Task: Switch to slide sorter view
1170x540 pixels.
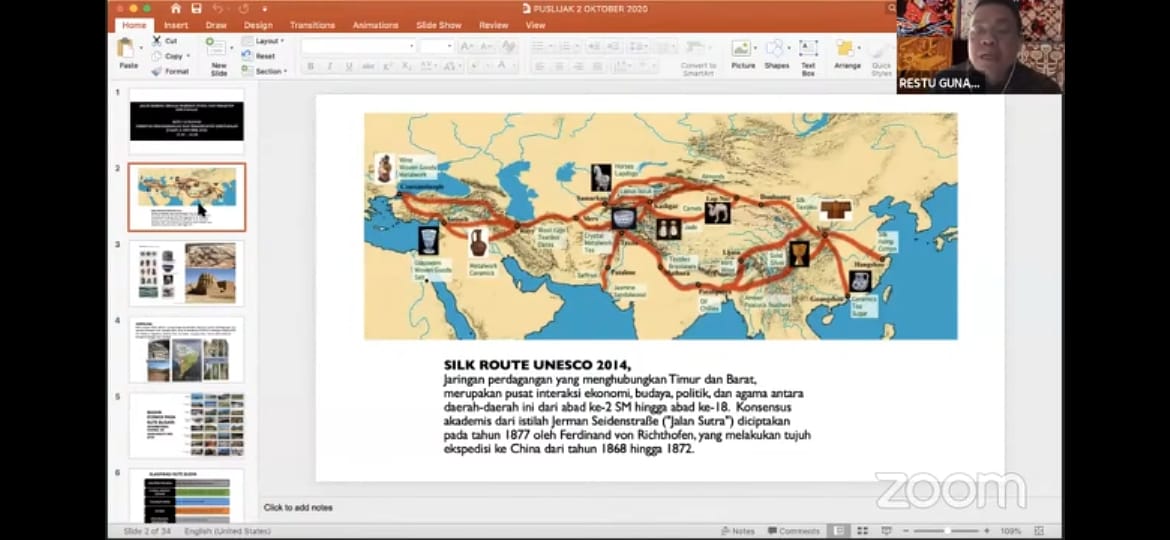Action: [x=862, y=531]
